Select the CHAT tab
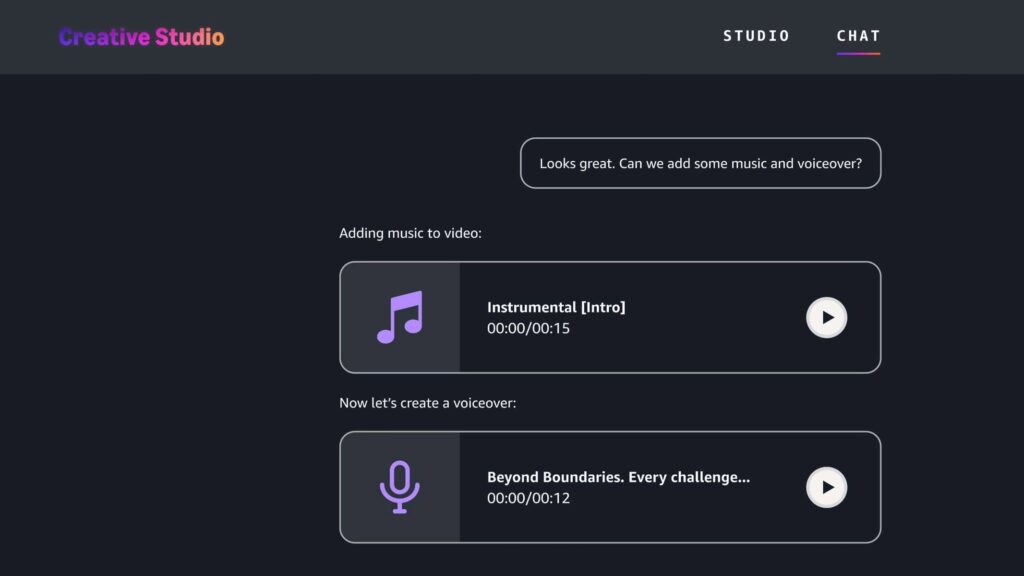This screenshot has width=1024, height=576. point(858,36)
